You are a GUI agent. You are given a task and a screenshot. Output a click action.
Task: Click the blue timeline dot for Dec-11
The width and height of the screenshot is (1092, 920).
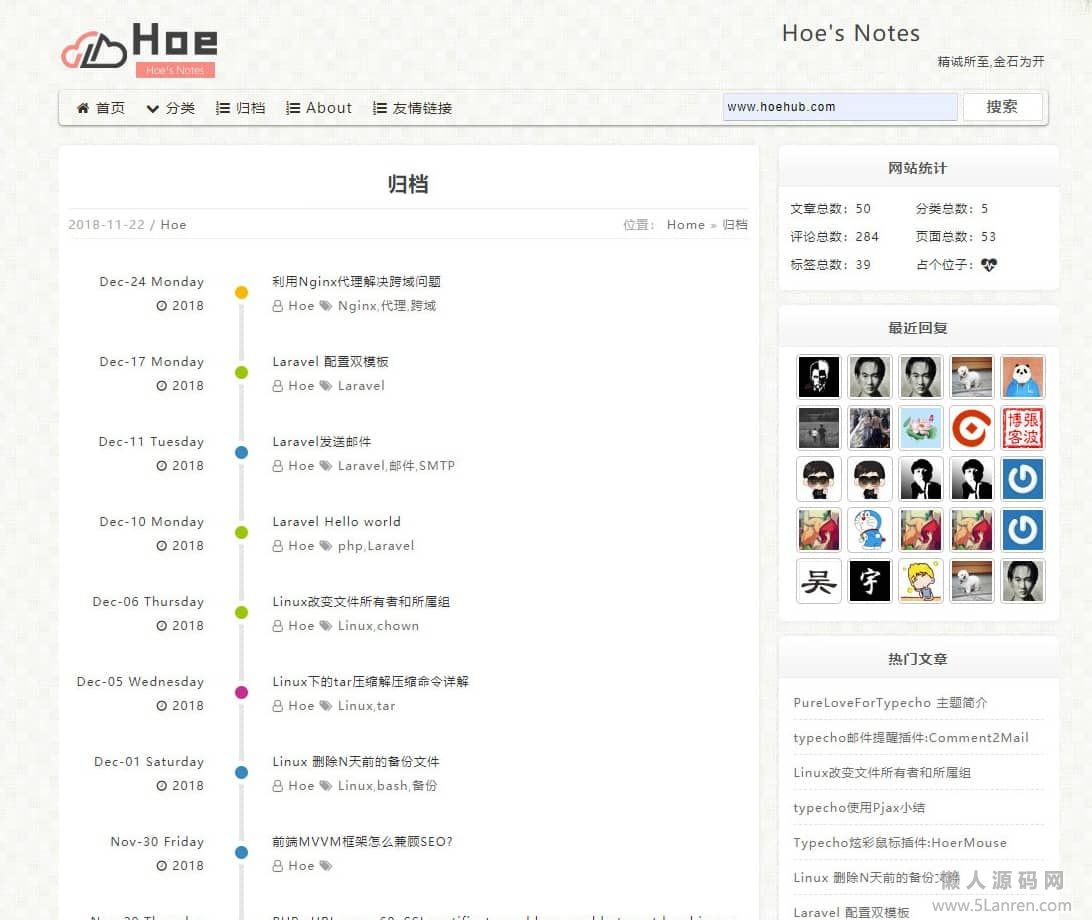[242, 453]
